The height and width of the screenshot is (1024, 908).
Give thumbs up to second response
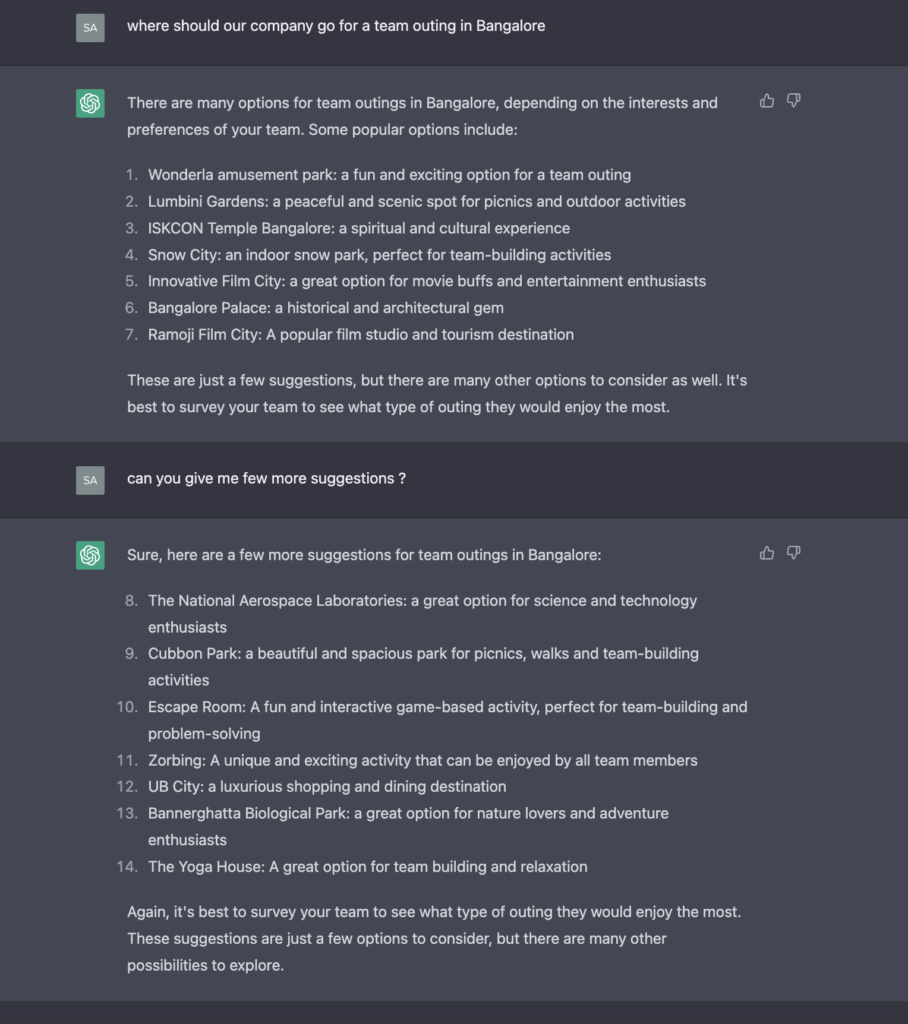pyautogui.click(x=767, y=553)
